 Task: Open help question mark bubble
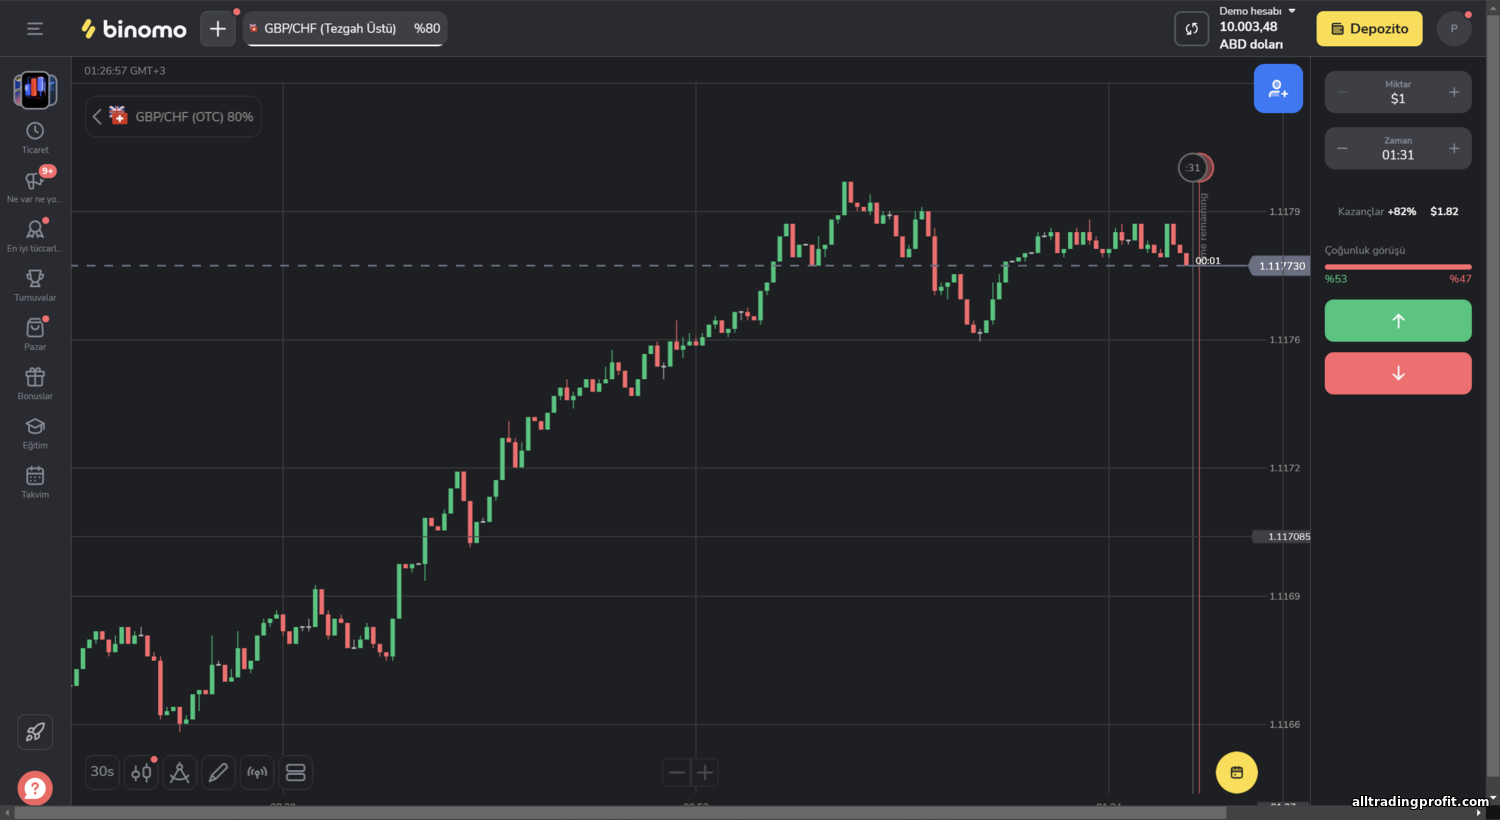[x=35, y=788]
